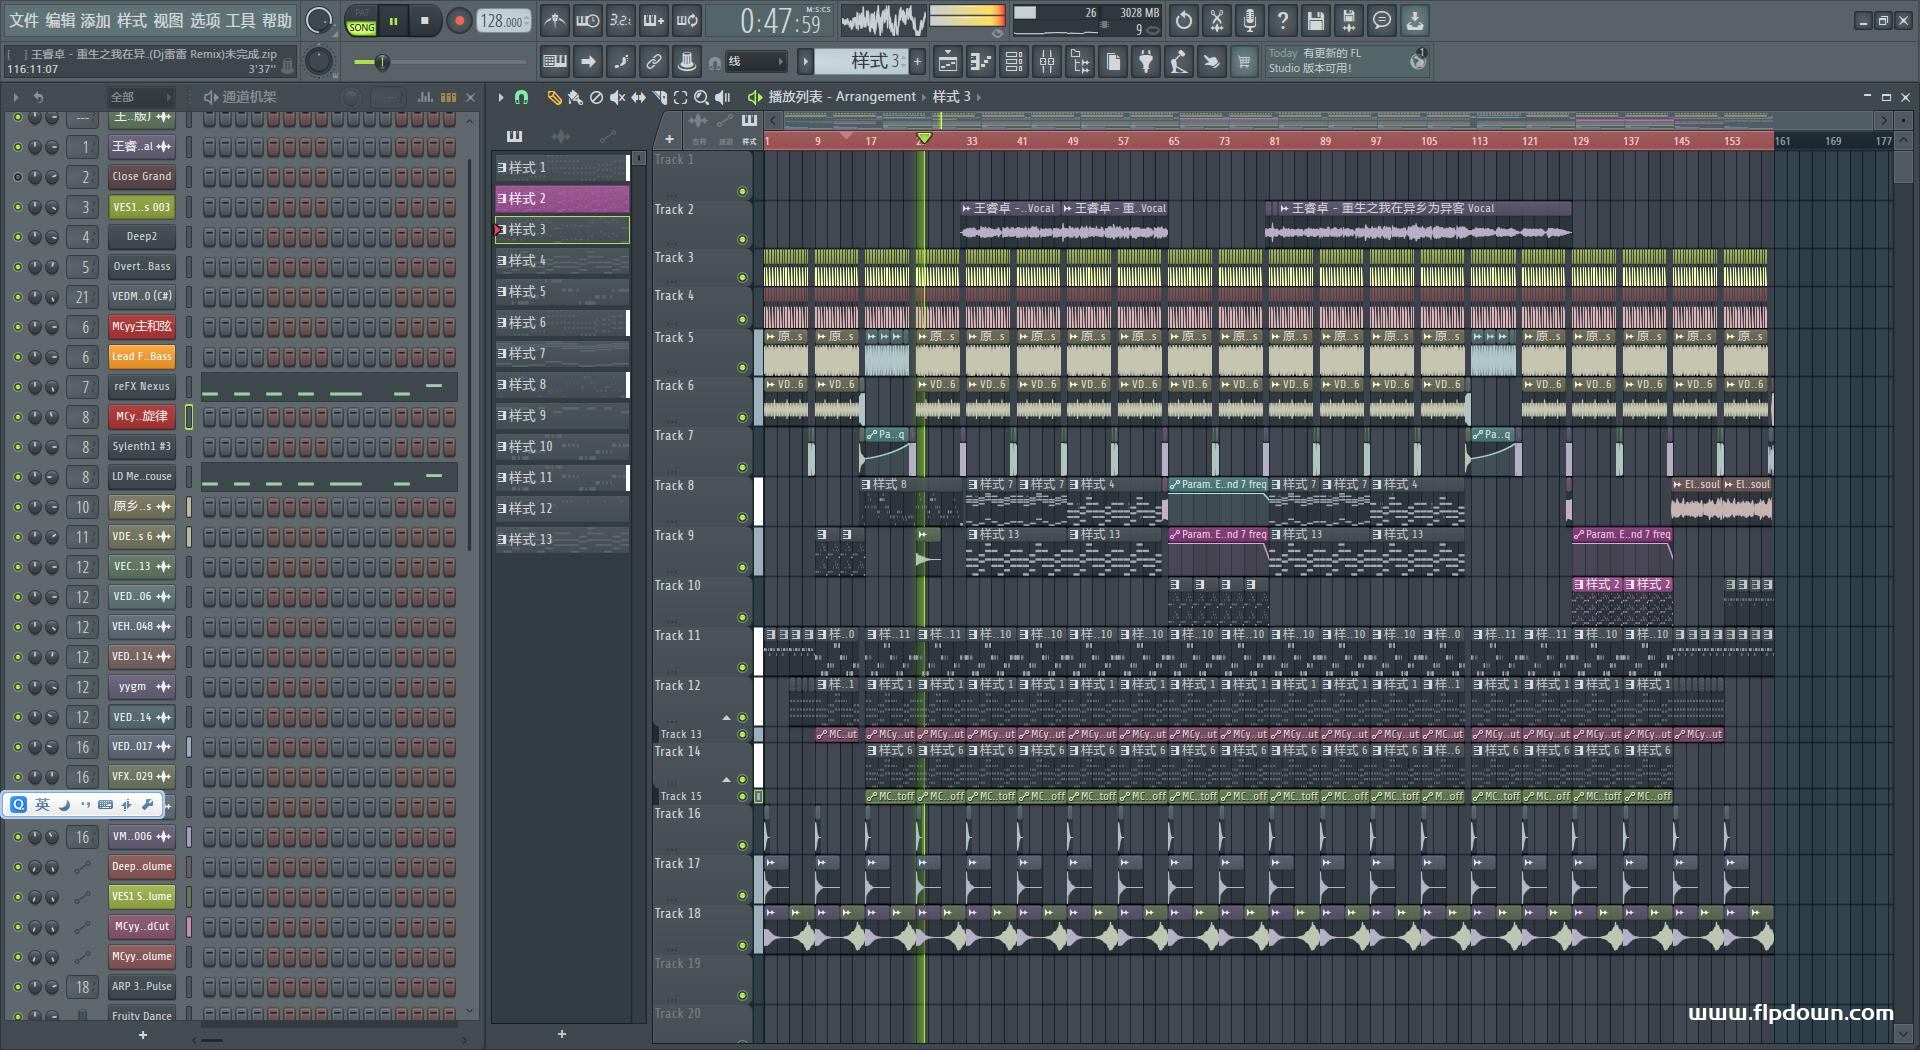The image size is (1920, 1050).
Task: Select the Paint brush tool in playlist
Action: coord(575,97)
